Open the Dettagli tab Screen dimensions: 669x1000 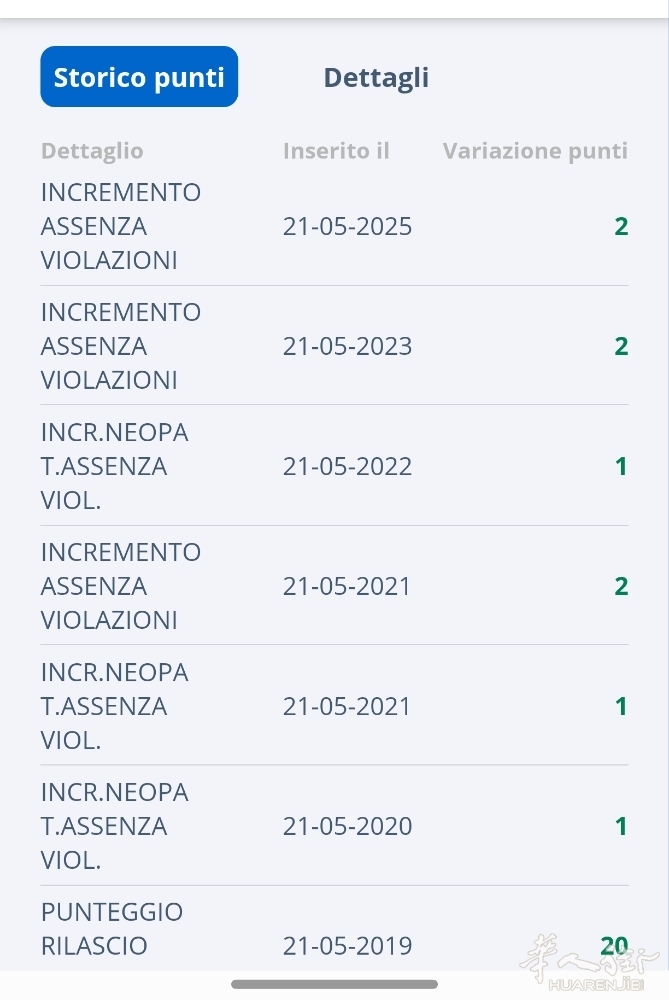[x=376, y=77]
